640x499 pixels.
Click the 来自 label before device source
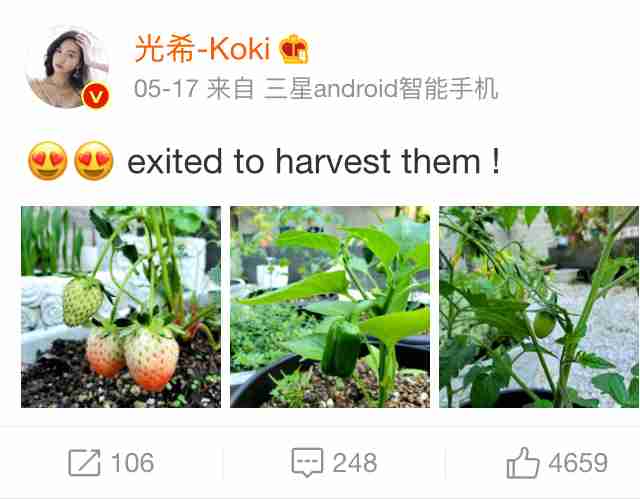(231, 88)
